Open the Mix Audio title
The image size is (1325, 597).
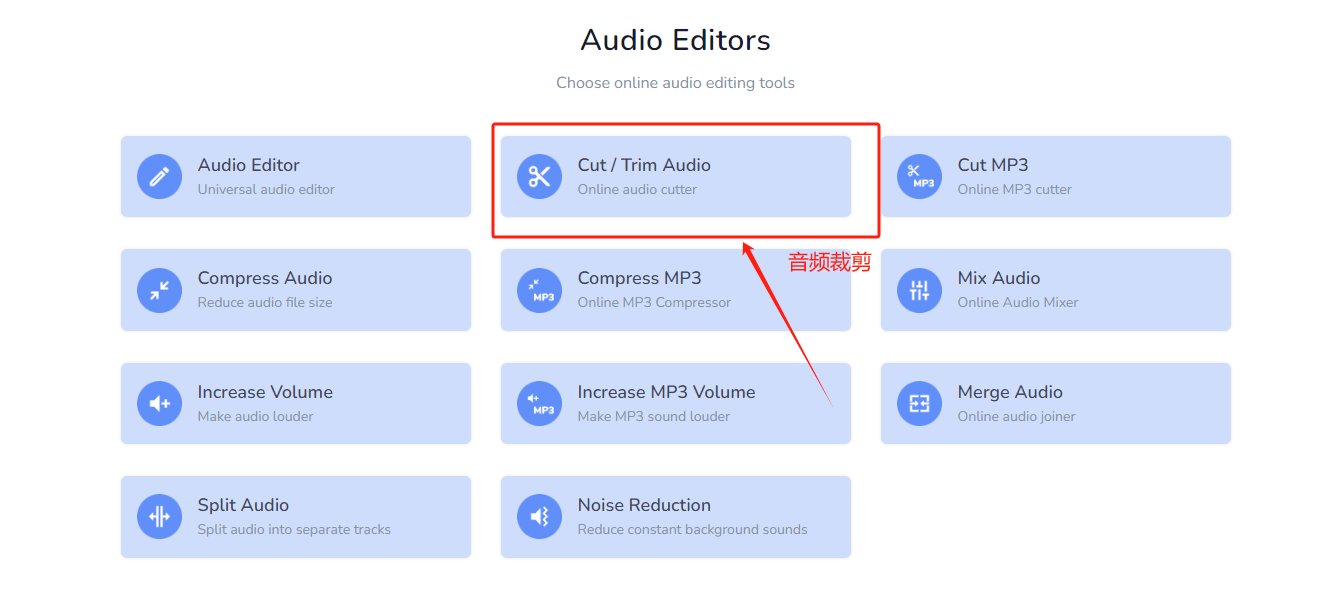click(999, 278)
